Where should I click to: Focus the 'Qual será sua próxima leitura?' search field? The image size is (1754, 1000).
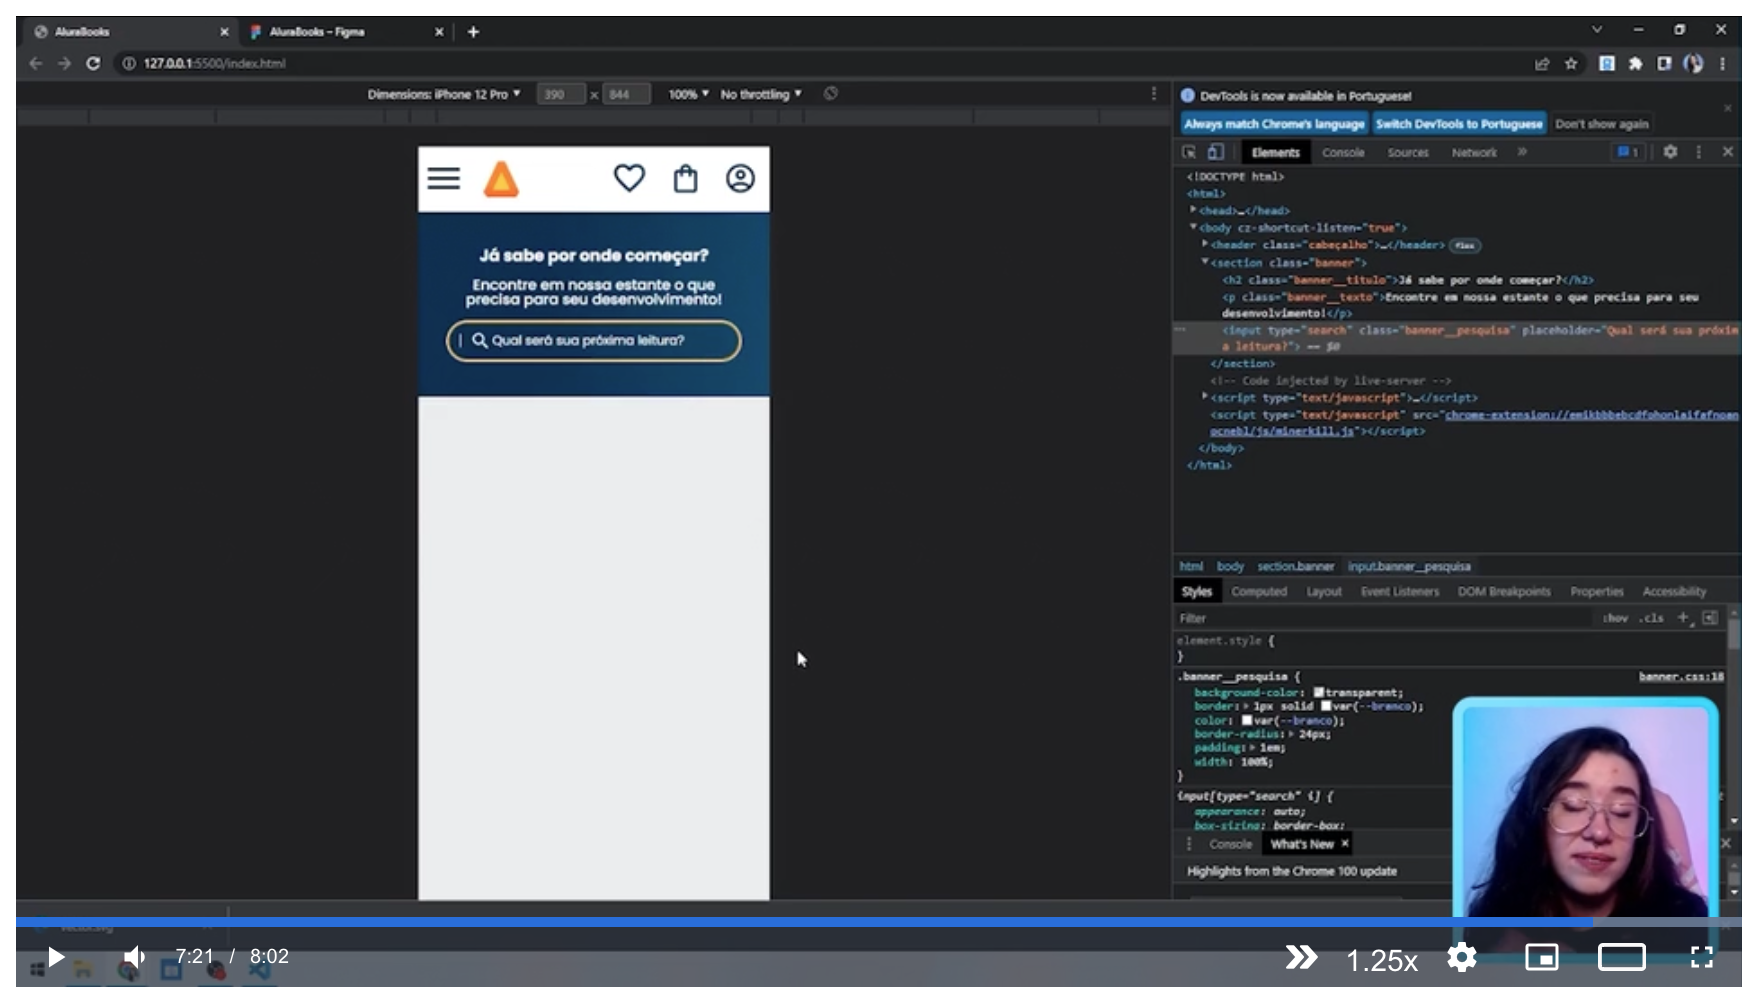[594, 340]
